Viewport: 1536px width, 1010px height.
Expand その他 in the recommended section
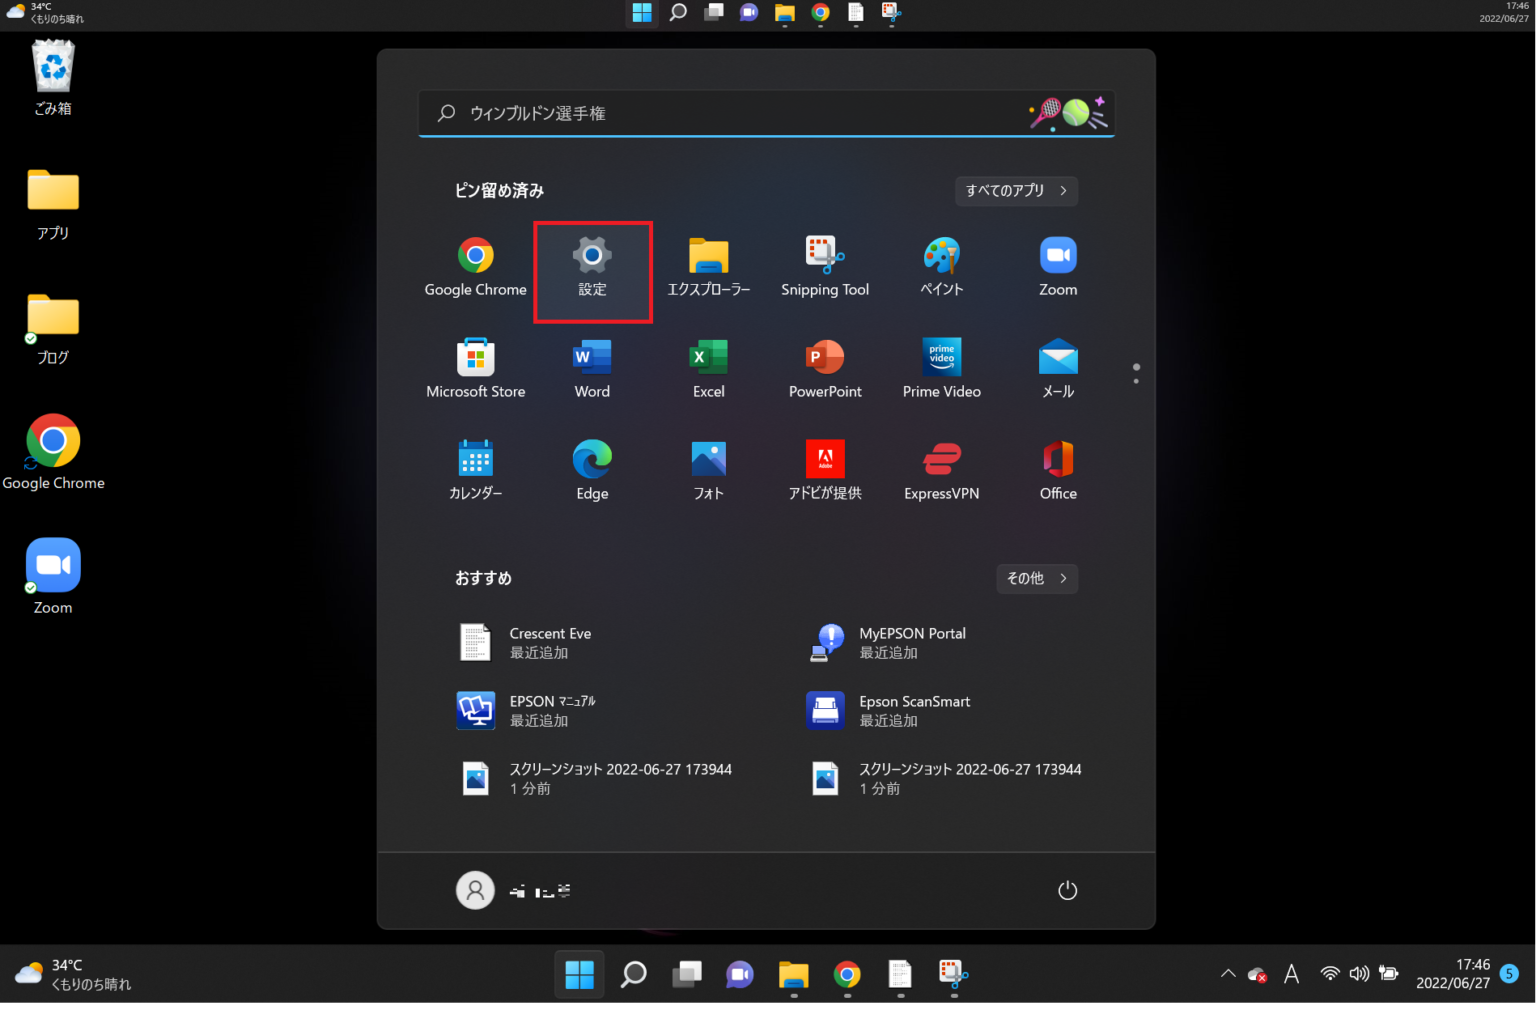tap(1036, 578)
